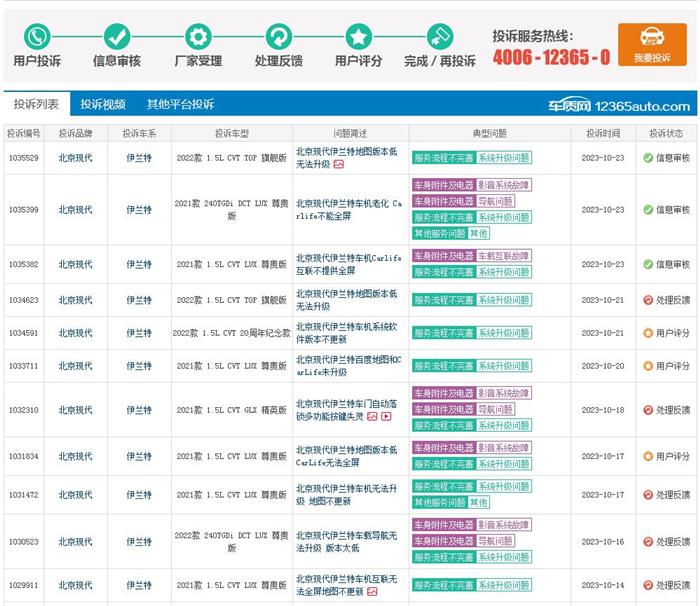Click green 信息审核 status icon for 1035399
This screenshot has height=606, width=700.
tap(648, 209)
